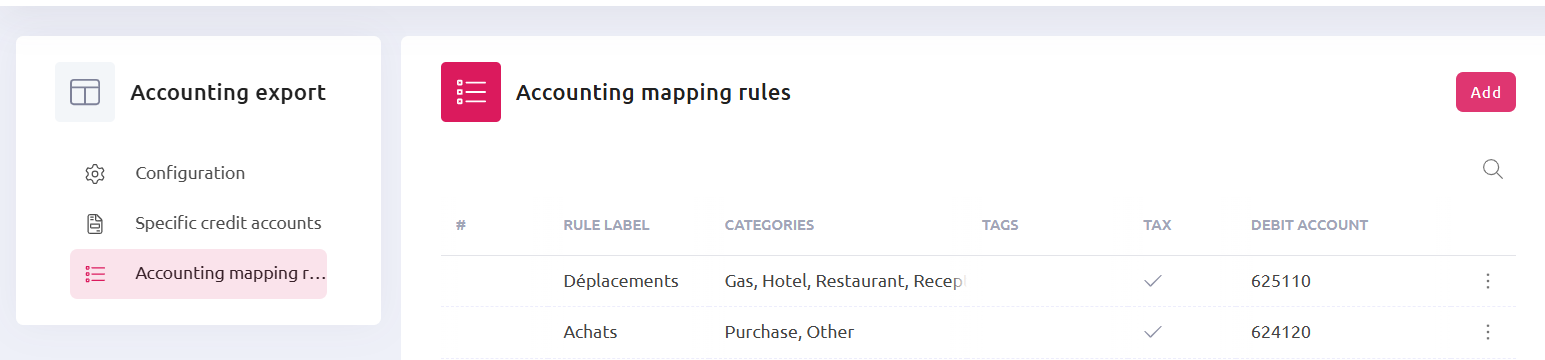Click the Accounting mapping rules list icon in sidebar

(x=95, y=274)
